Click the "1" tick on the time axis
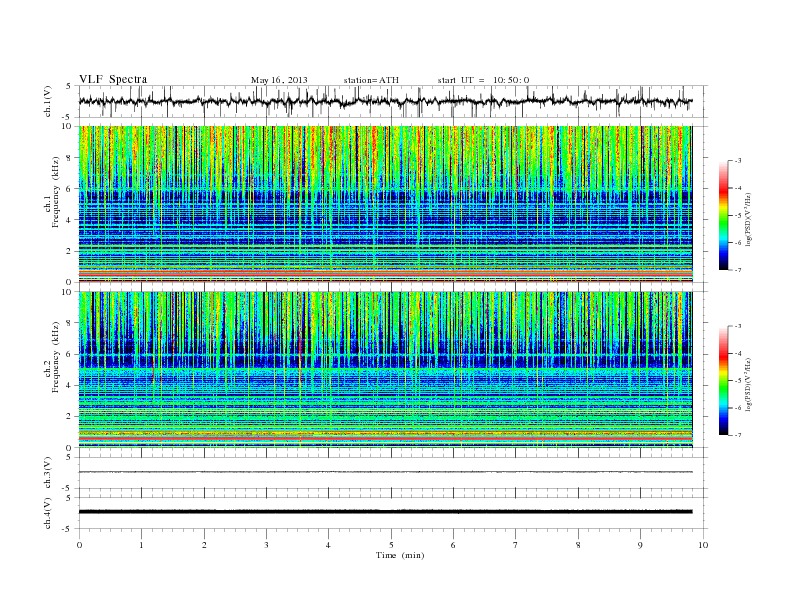The height and width of the screenshot is (612, 792). (141, 545)
